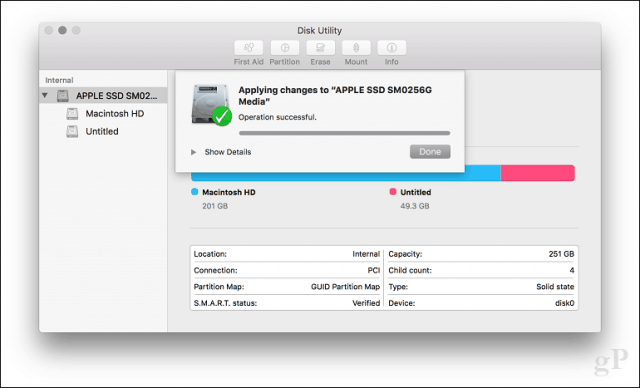Click the Child count value 4
Image resolution: width=640 pixels, height=388 pixels.
click(572, 270)
